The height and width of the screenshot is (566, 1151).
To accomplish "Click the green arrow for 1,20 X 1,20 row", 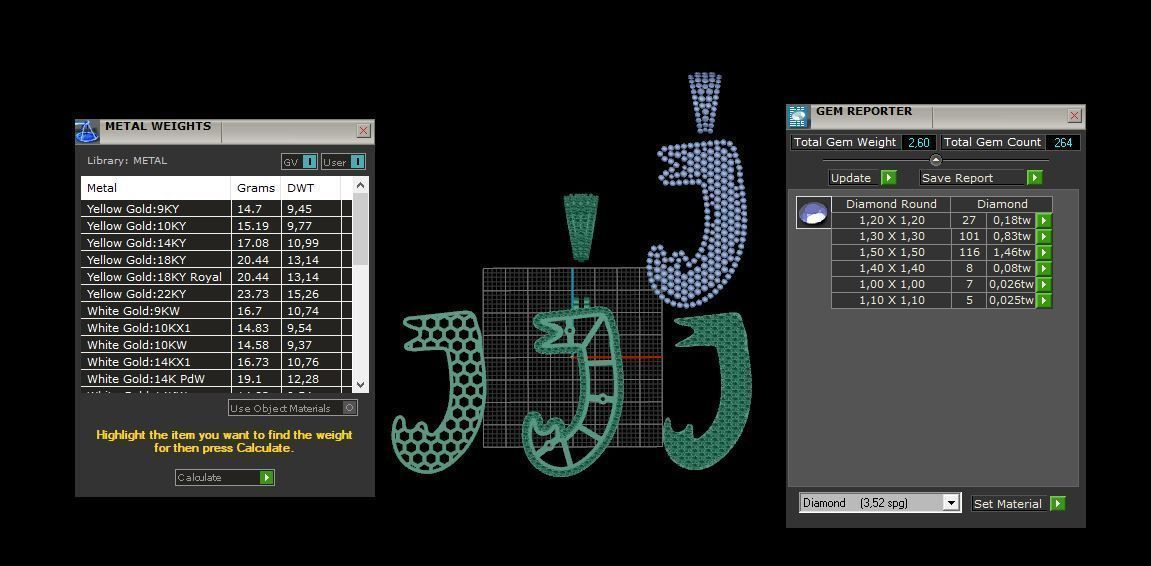I will pyautogui.click(x=1043, y=220).
